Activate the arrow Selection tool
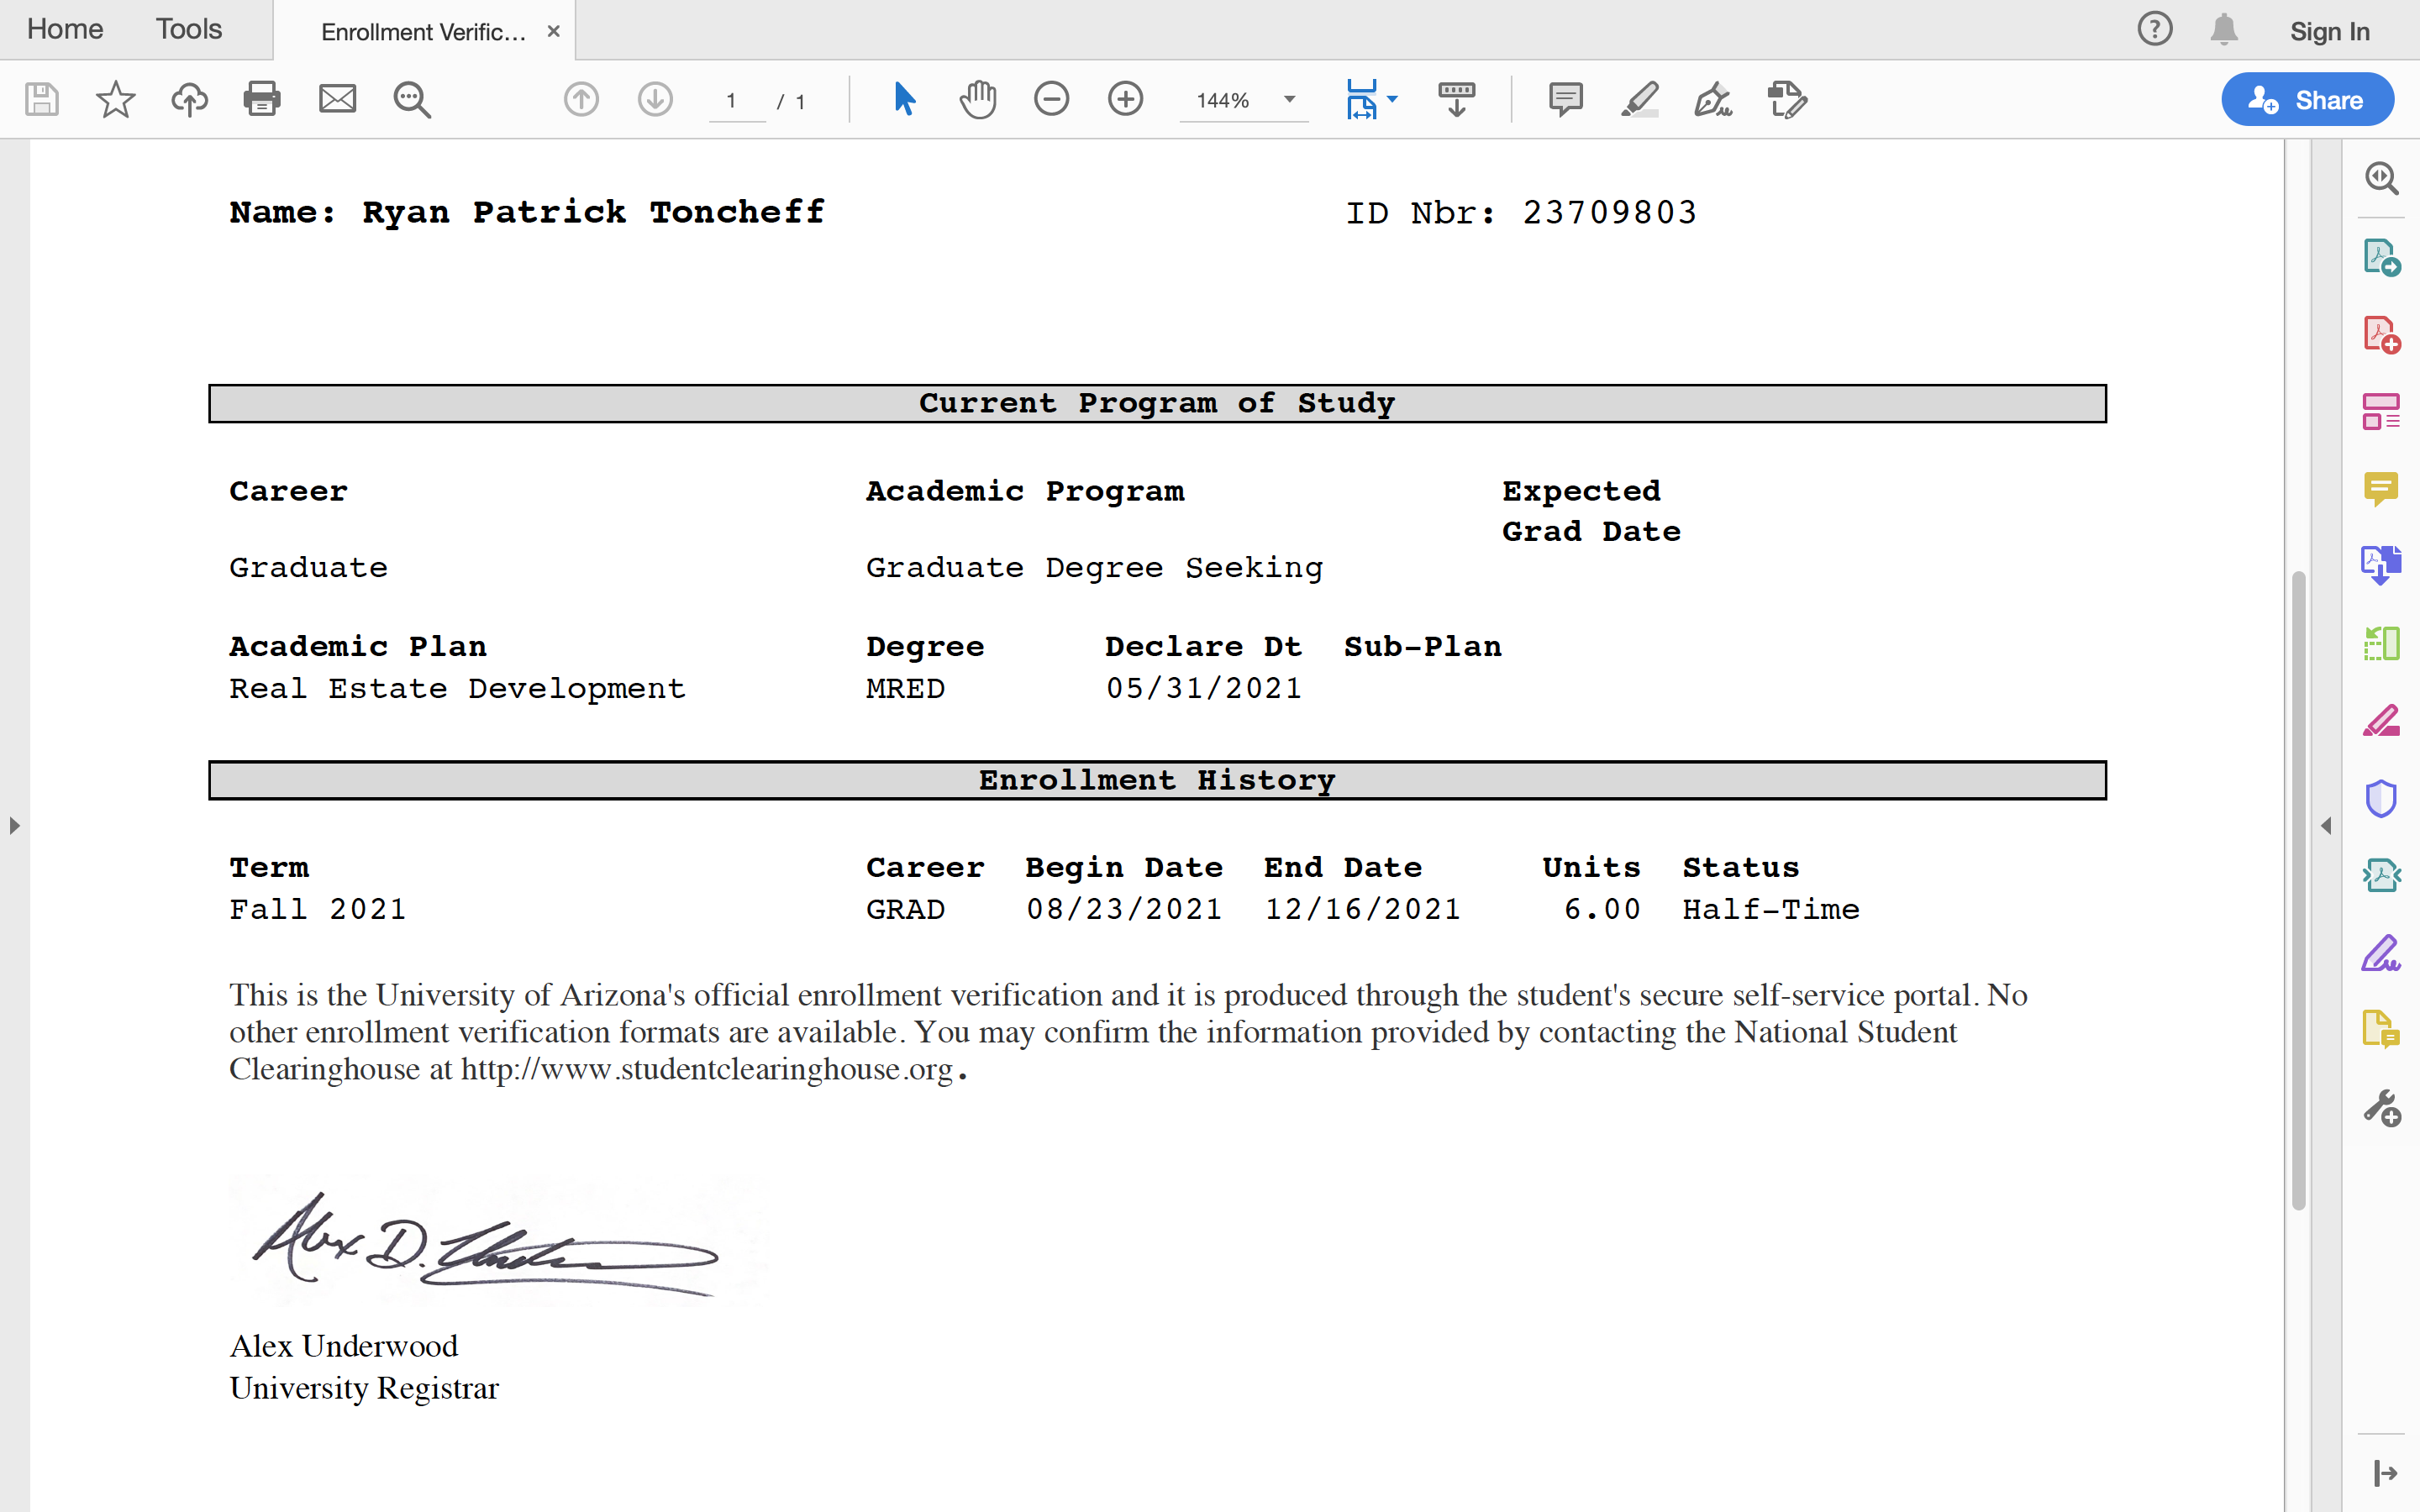The width and height of the screenshot is (2420, 1512). click(x=904, y=99)
